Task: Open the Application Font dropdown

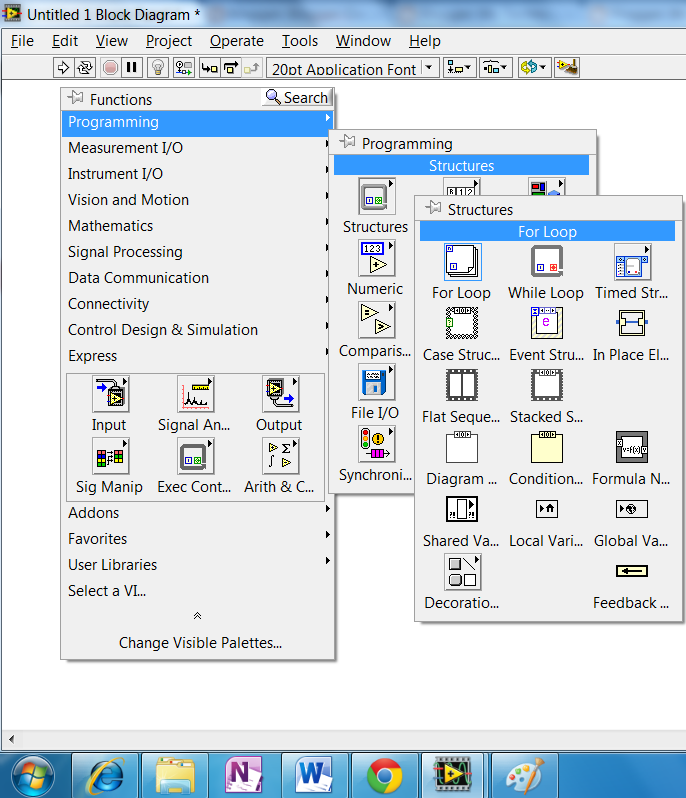Action: (x=352, y=68)
